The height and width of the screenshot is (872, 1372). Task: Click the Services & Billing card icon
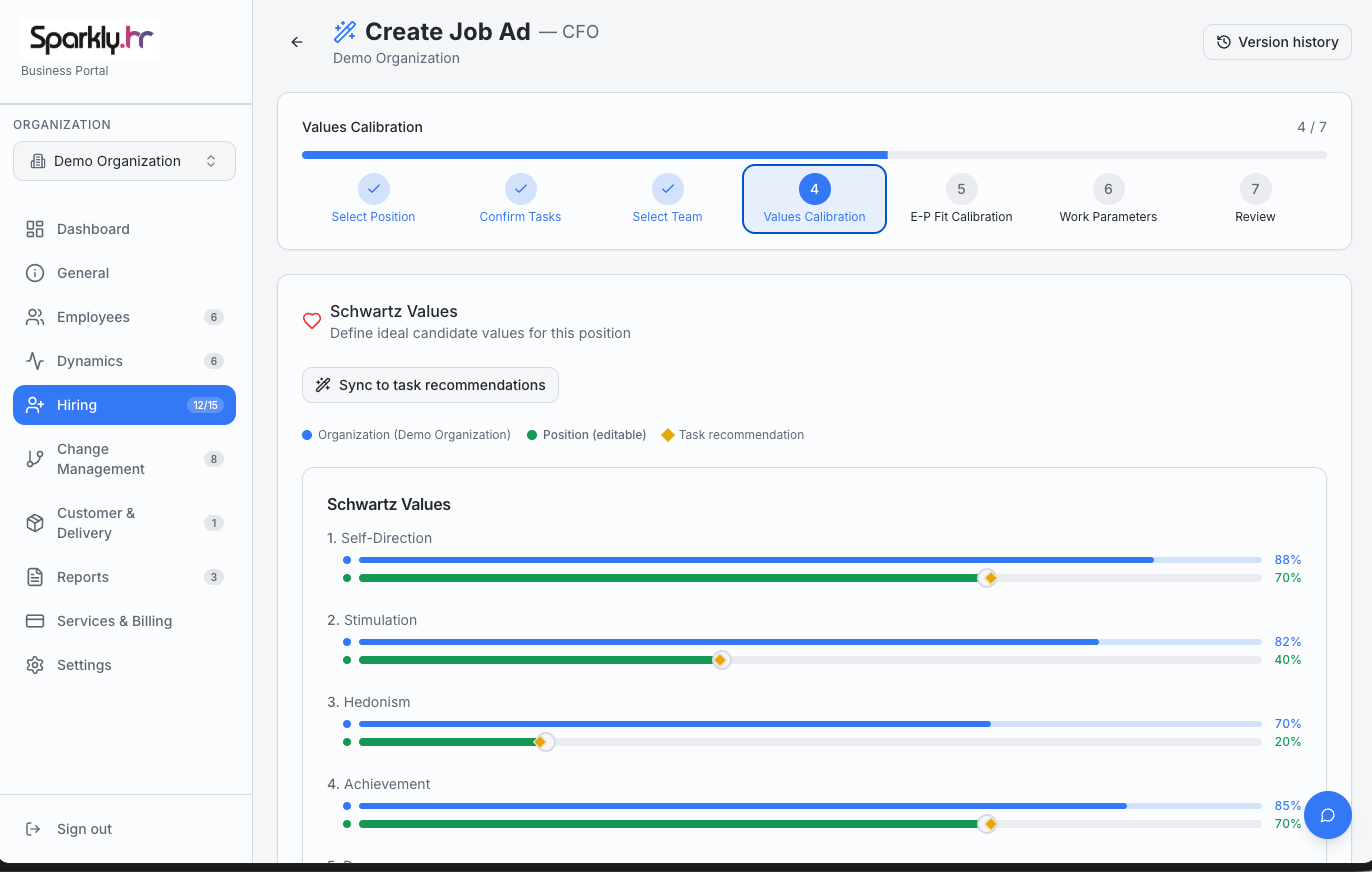click(x=35, y=621)
